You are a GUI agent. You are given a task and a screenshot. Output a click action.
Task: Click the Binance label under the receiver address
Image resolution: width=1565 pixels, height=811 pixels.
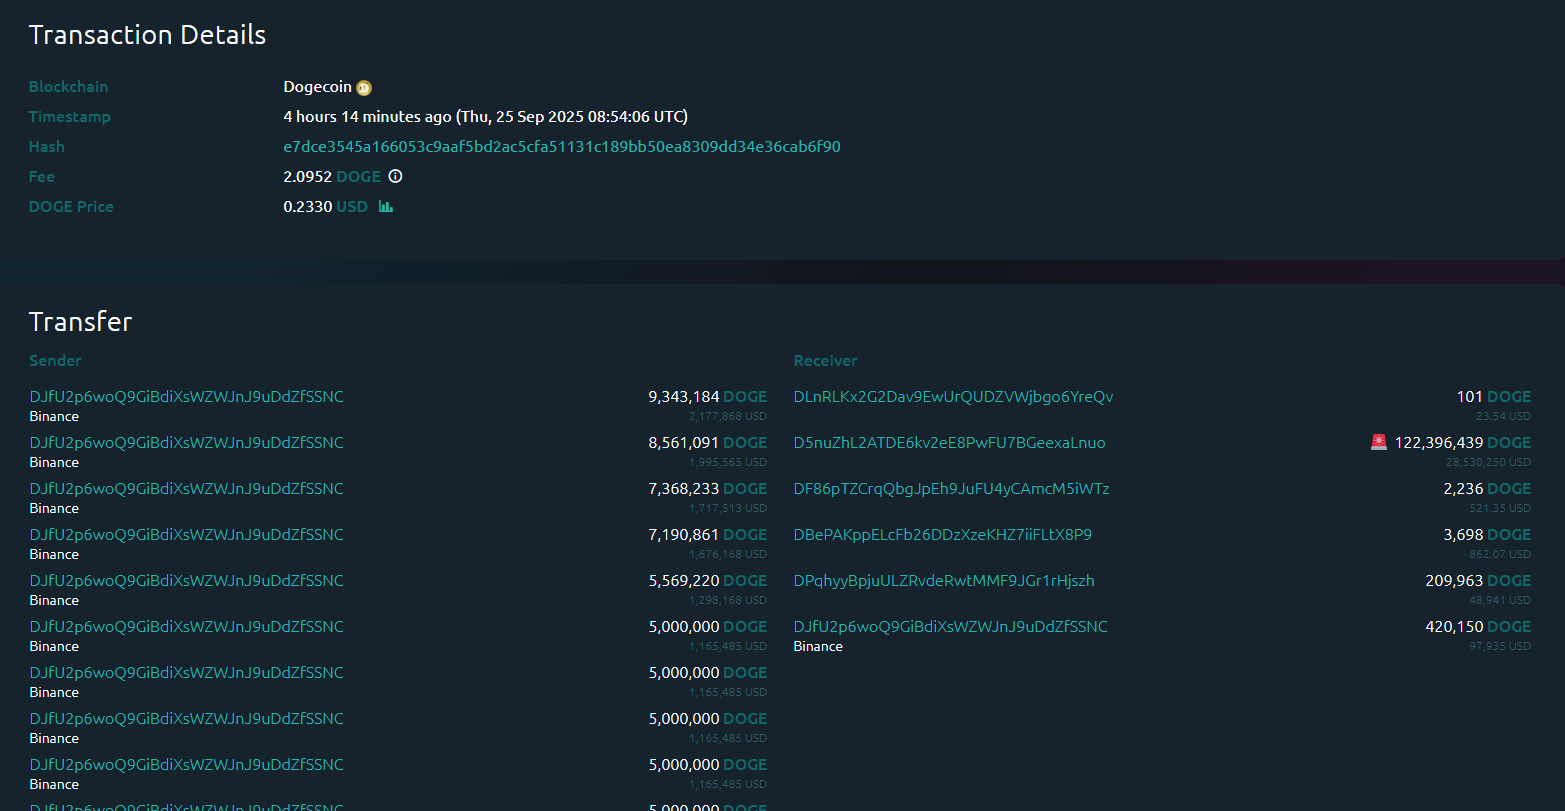point(818,647)
